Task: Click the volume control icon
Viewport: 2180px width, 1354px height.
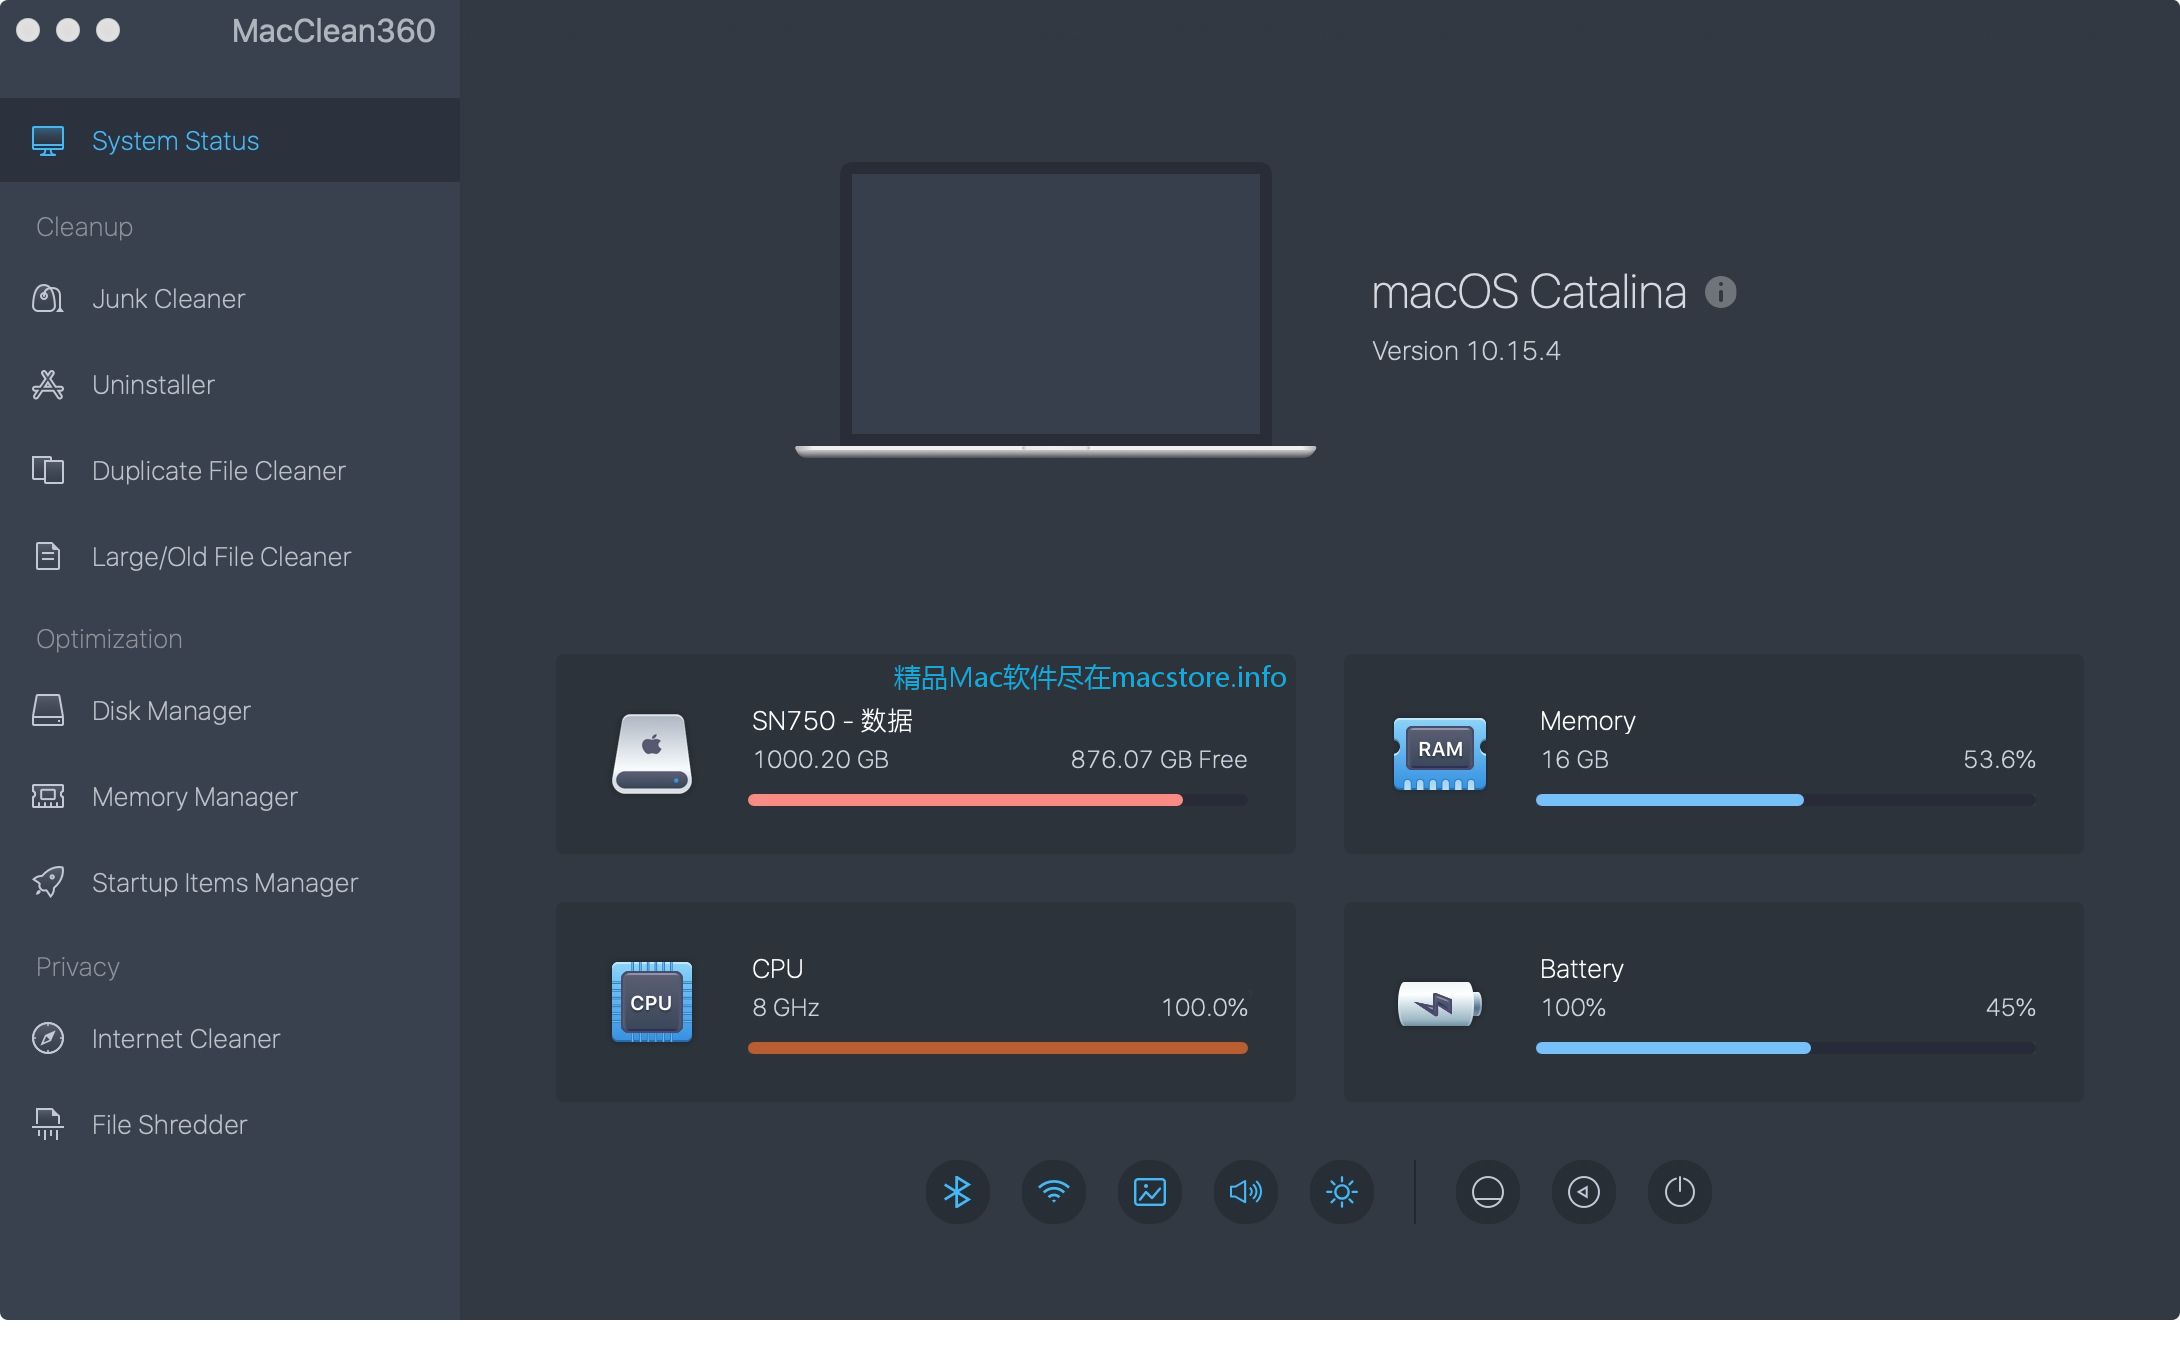Action: coord(1244,1190)
